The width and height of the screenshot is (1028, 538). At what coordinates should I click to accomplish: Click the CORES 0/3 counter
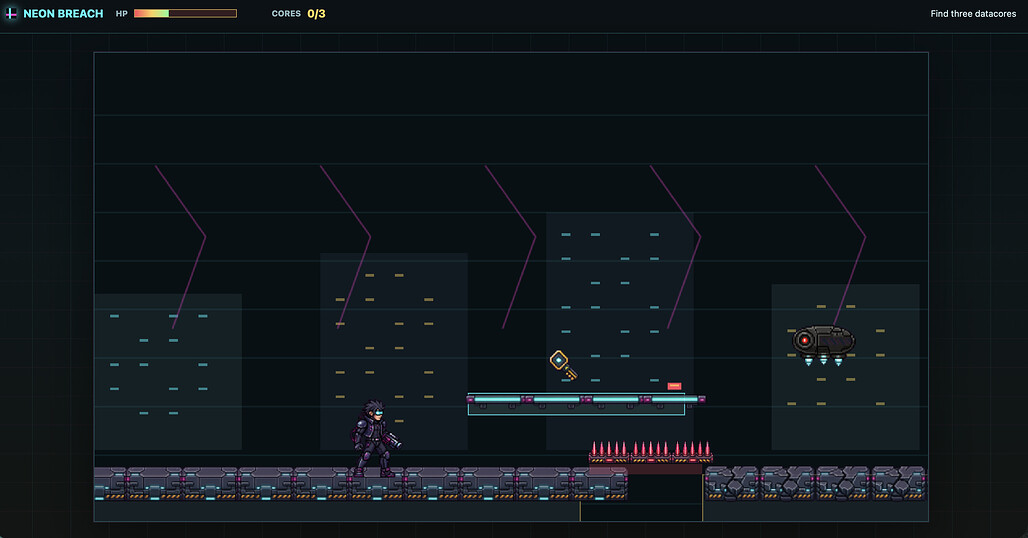pos(298,13)
